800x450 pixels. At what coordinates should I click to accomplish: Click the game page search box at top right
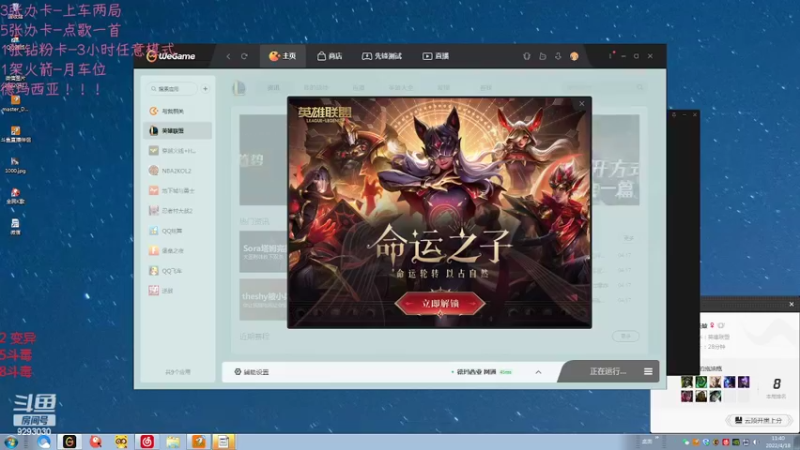[604, 87]
